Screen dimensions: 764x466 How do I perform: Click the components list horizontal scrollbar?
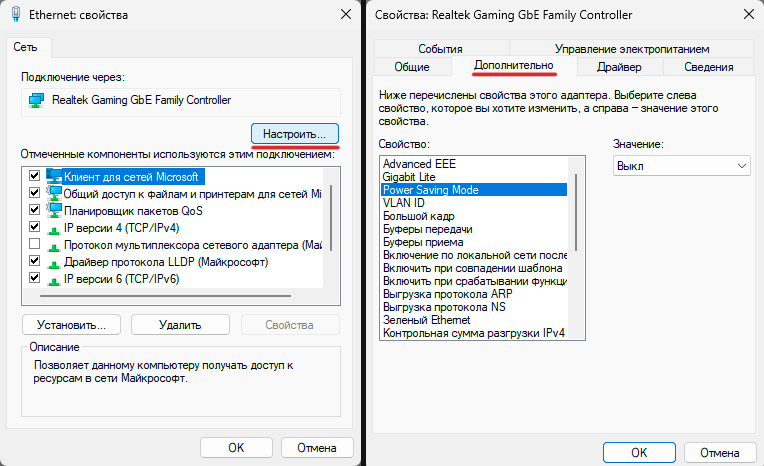click(166, 295)
